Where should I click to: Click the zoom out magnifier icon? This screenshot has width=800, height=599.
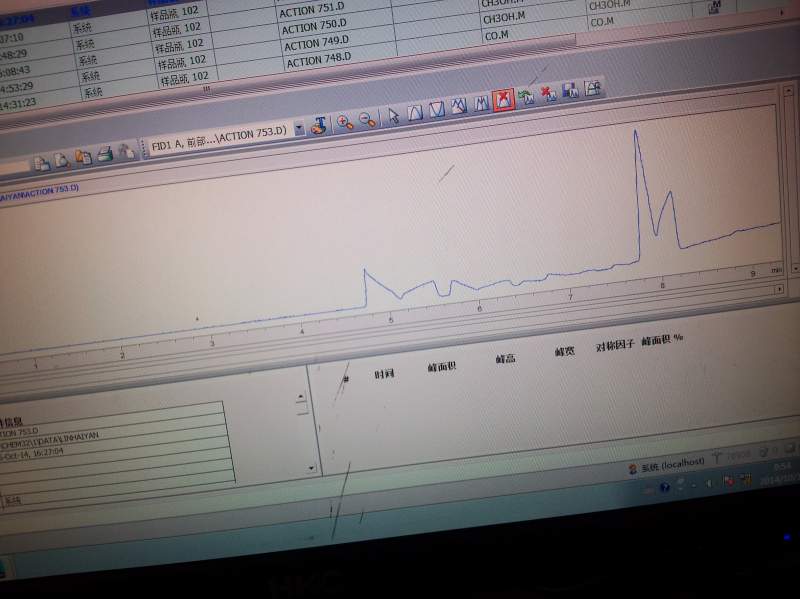[x=367, y=119]
